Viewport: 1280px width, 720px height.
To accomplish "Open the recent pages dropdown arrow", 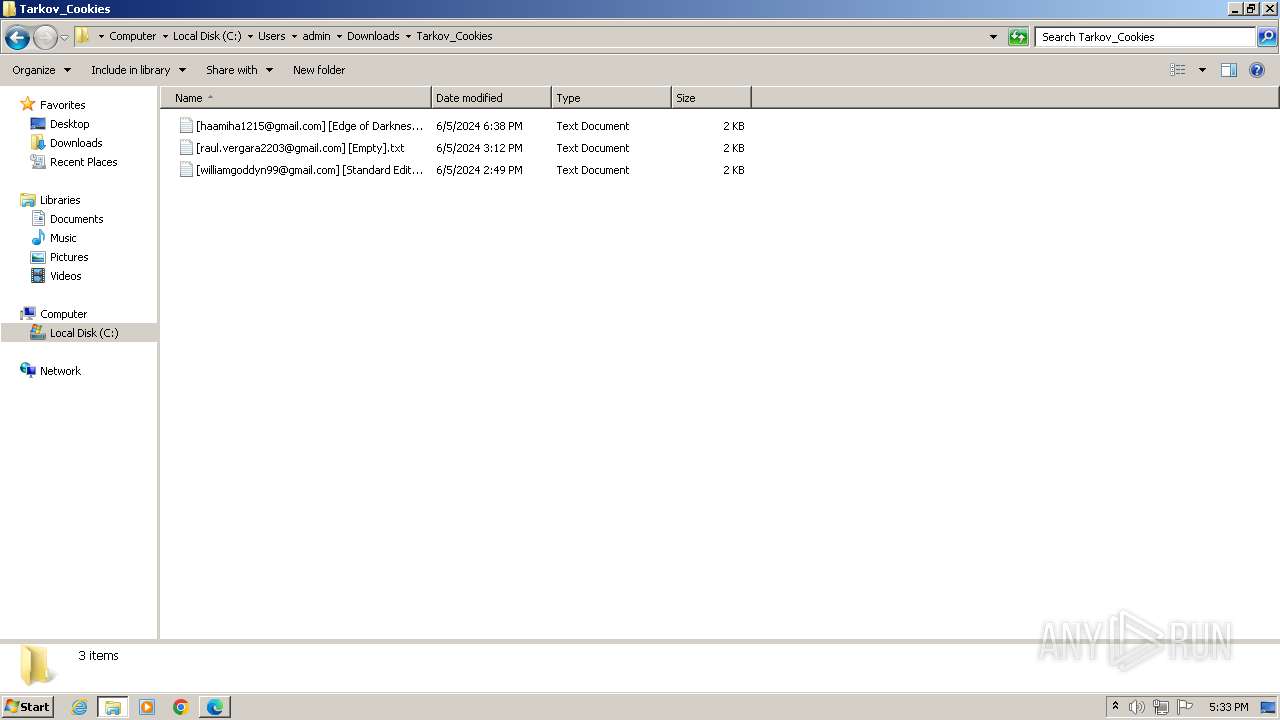I will pos(64,38).
